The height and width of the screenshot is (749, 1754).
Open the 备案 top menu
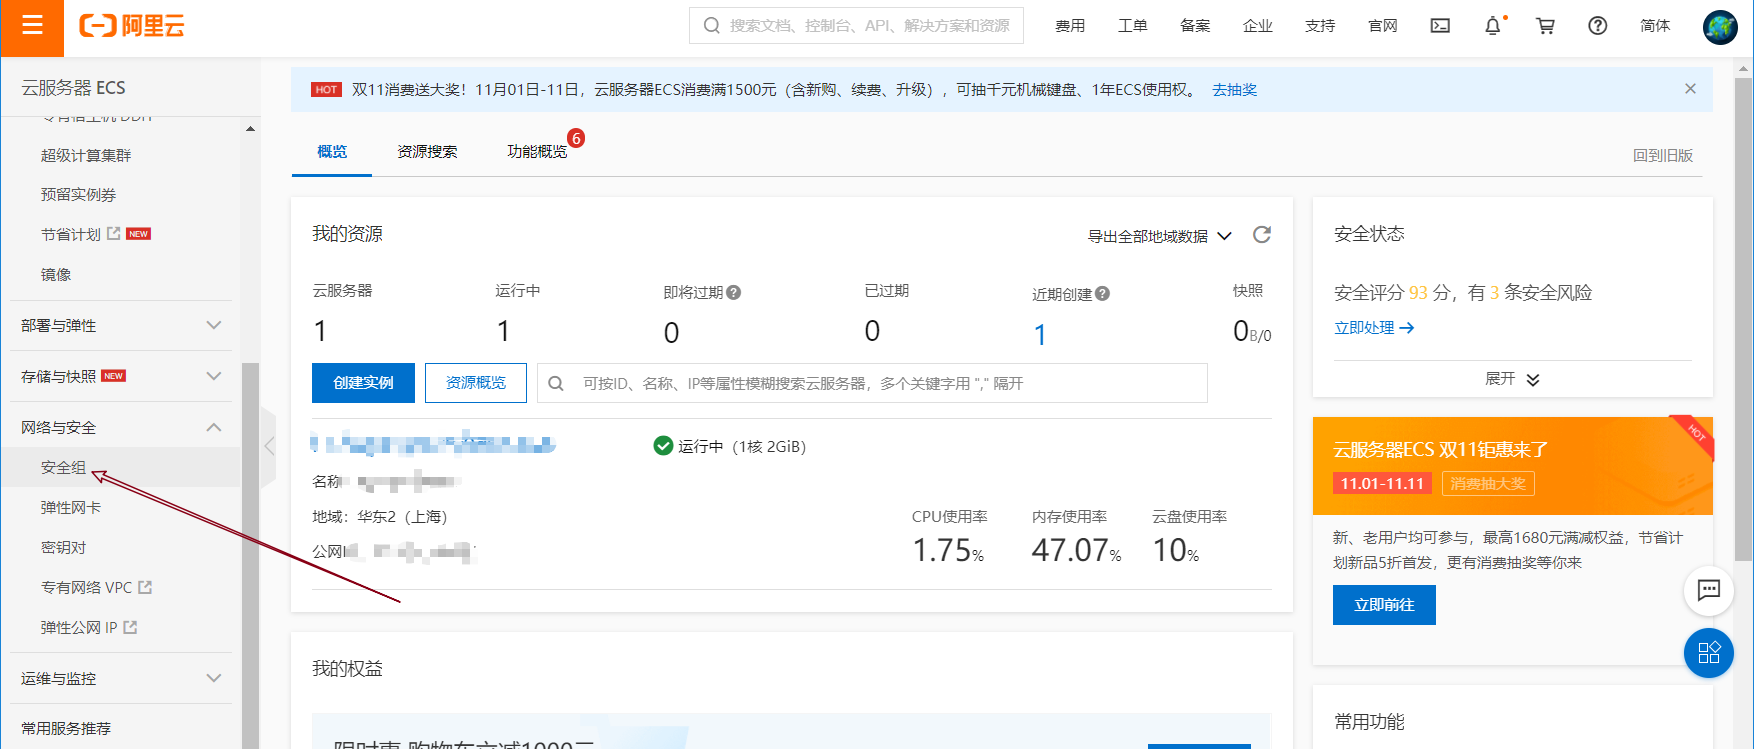tap(1195, 26)
